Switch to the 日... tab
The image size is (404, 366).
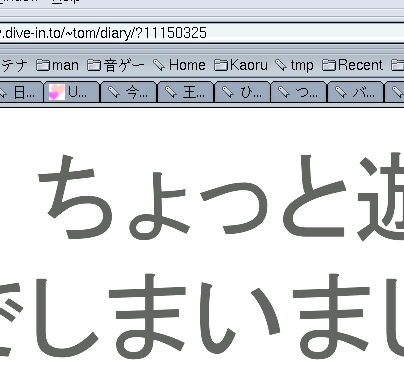21,92
